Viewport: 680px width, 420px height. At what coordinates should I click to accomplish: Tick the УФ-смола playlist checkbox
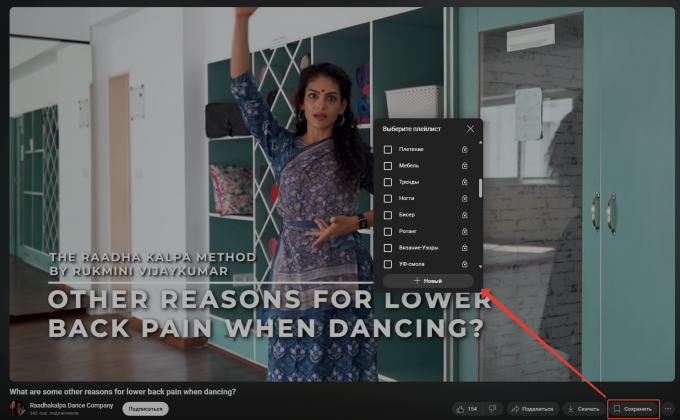click(x=388, y=264)
